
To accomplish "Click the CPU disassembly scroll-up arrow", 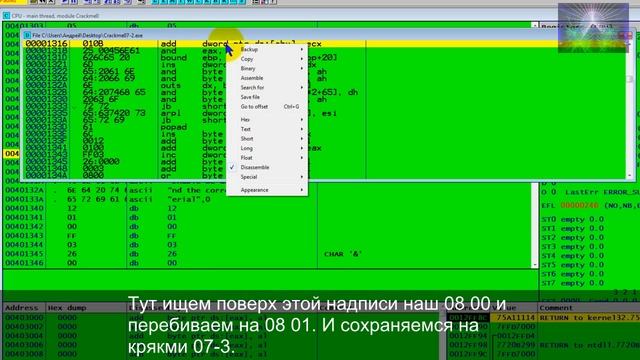I will pos(535,25).
